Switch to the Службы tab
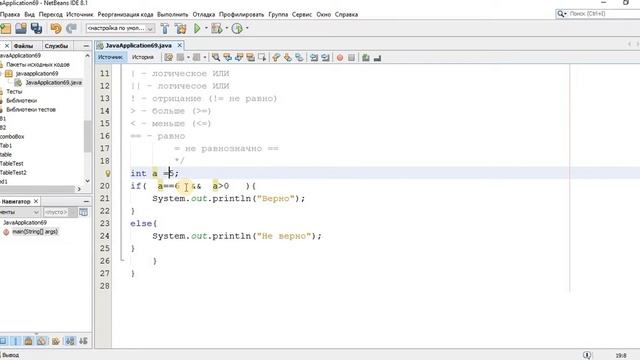The height and width of the screenshot is (360, 640). click(56, 46)
